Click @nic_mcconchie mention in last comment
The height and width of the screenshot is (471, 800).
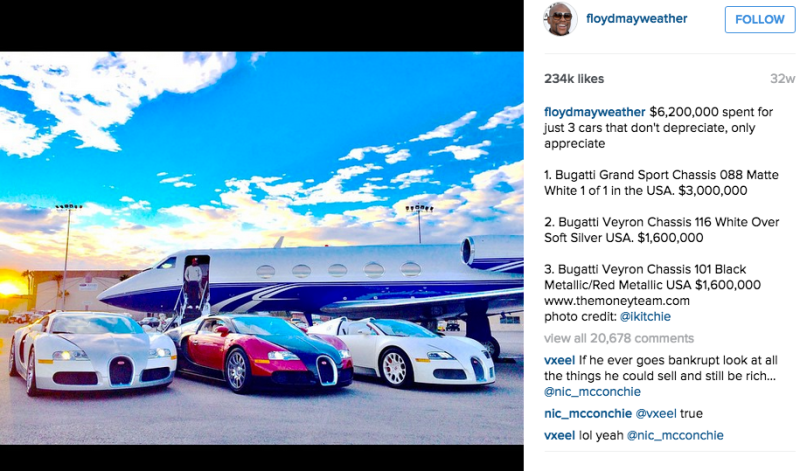coord(674,435)
